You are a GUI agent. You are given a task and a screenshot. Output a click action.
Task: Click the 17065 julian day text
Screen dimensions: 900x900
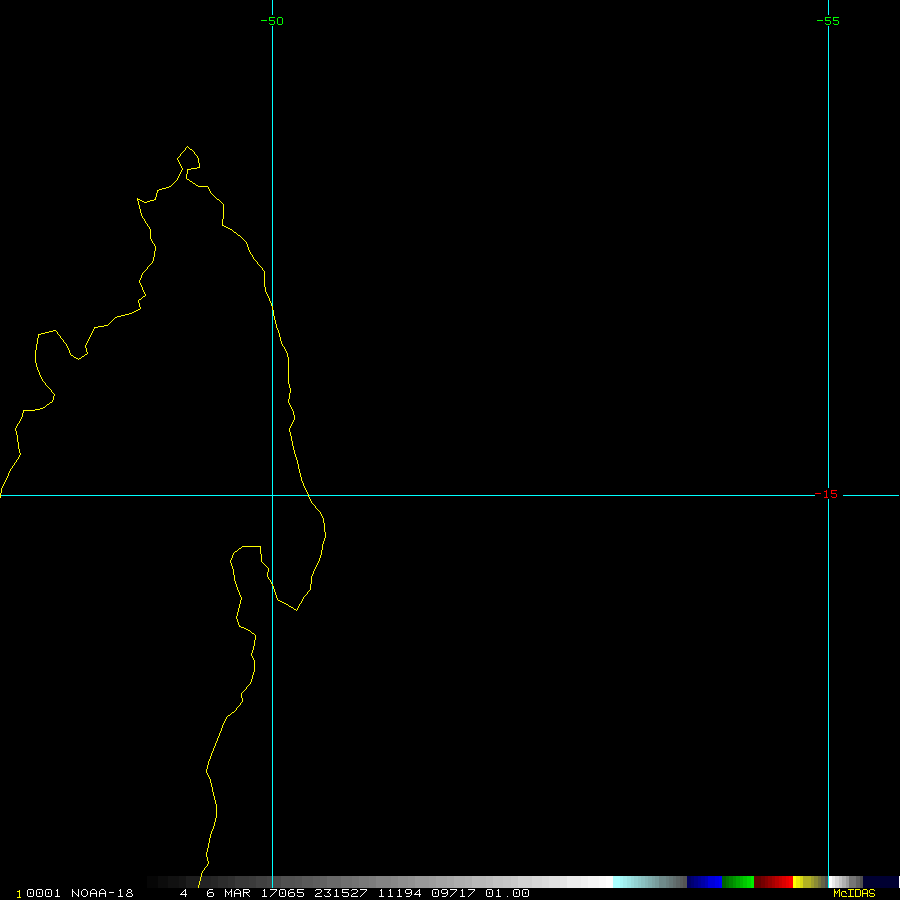coord(283,893)
